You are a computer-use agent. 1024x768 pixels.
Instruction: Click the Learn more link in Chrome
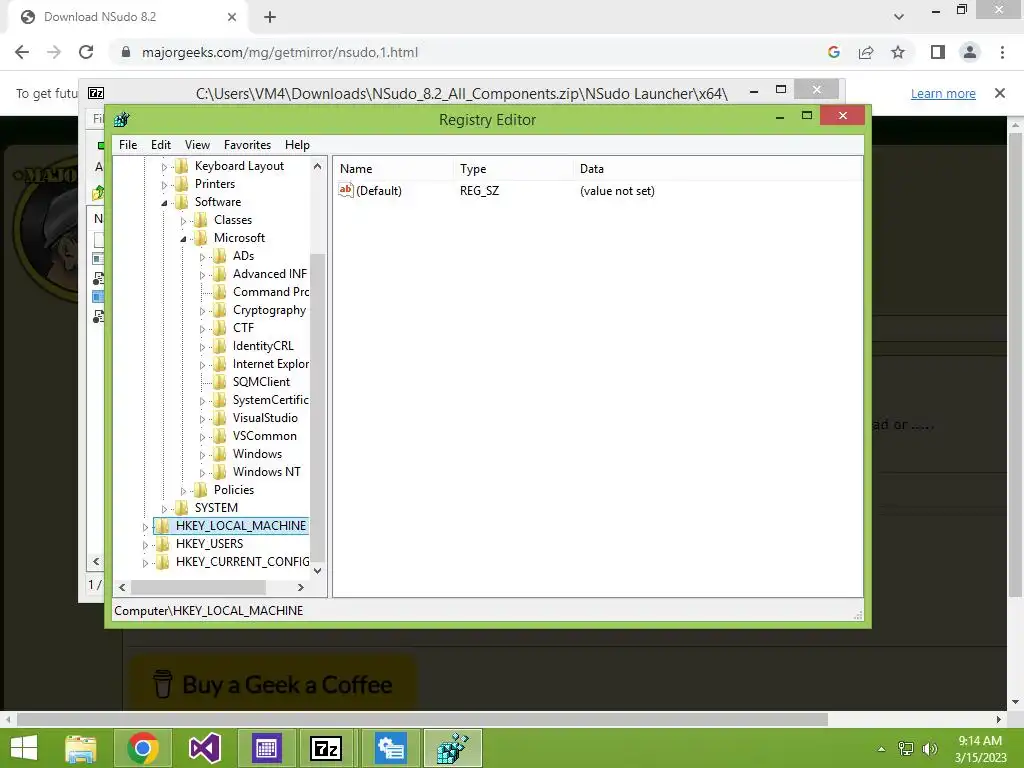point(943,93)
